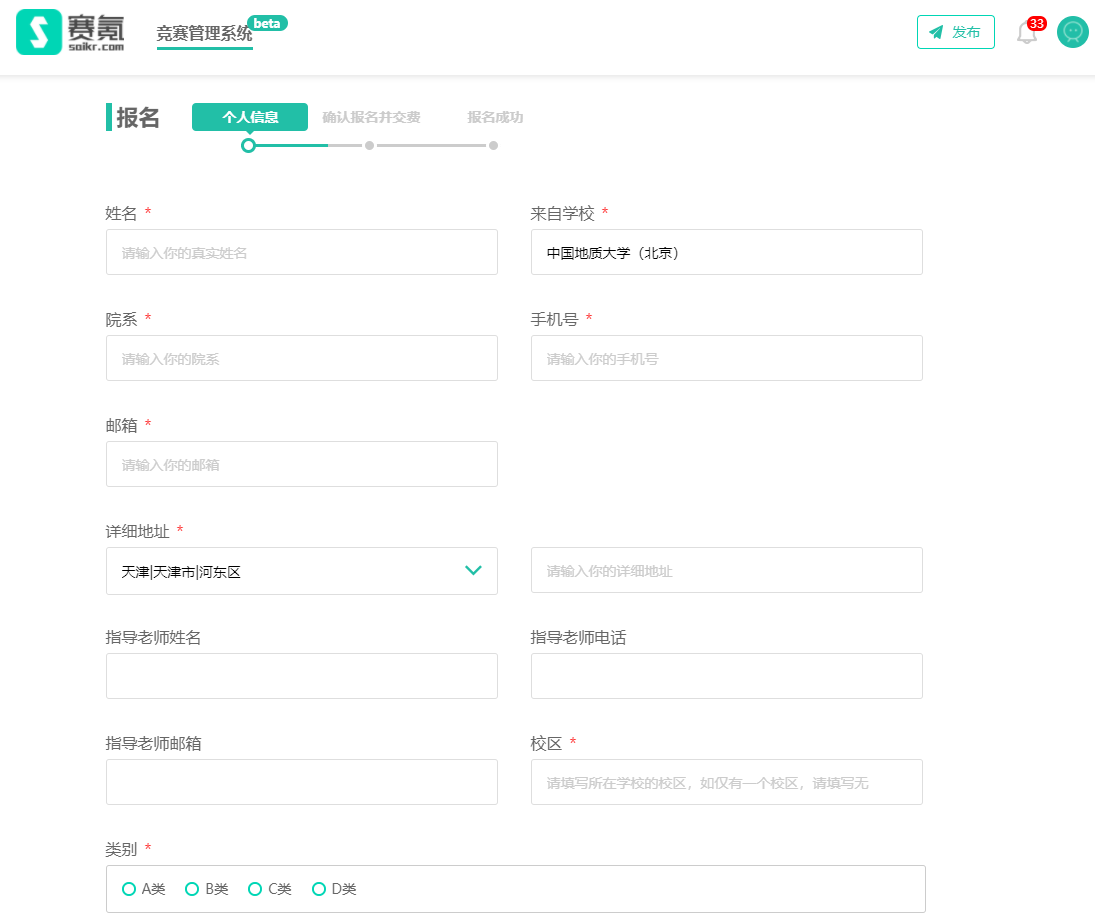1095x924 pixels.
Task: Focus the 邮箱 email input field
Action: point(301,464)
